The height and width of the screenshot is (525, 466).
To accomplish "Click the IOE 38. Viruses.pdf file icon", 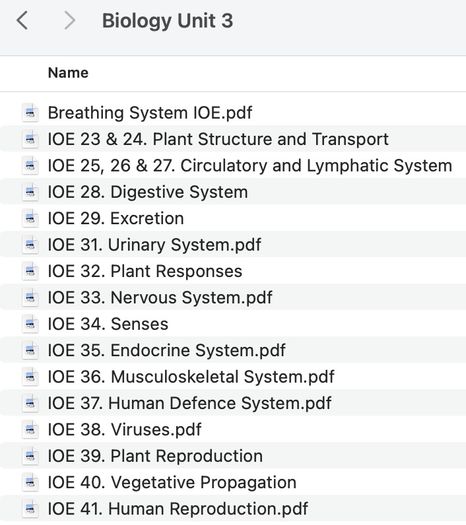I will click(30, 430).
